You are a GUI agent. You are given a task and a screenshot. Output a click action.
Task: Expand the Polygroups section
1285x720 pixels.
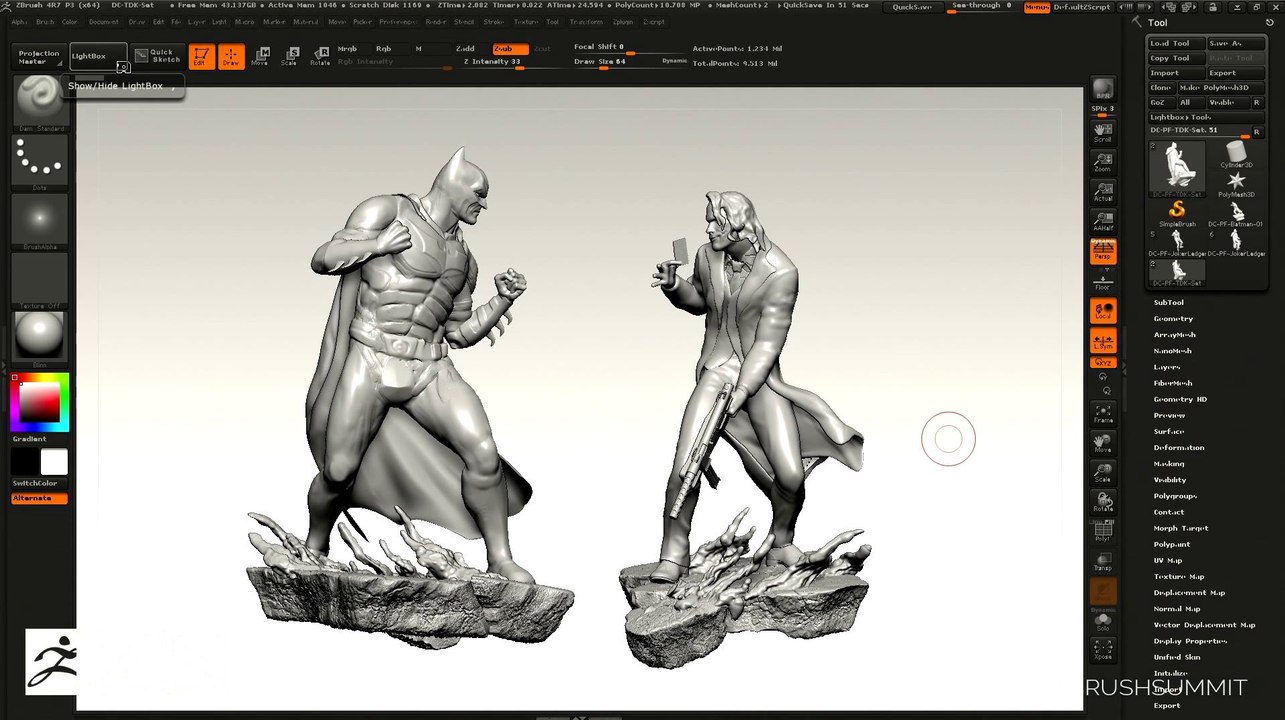point(1175,495)
